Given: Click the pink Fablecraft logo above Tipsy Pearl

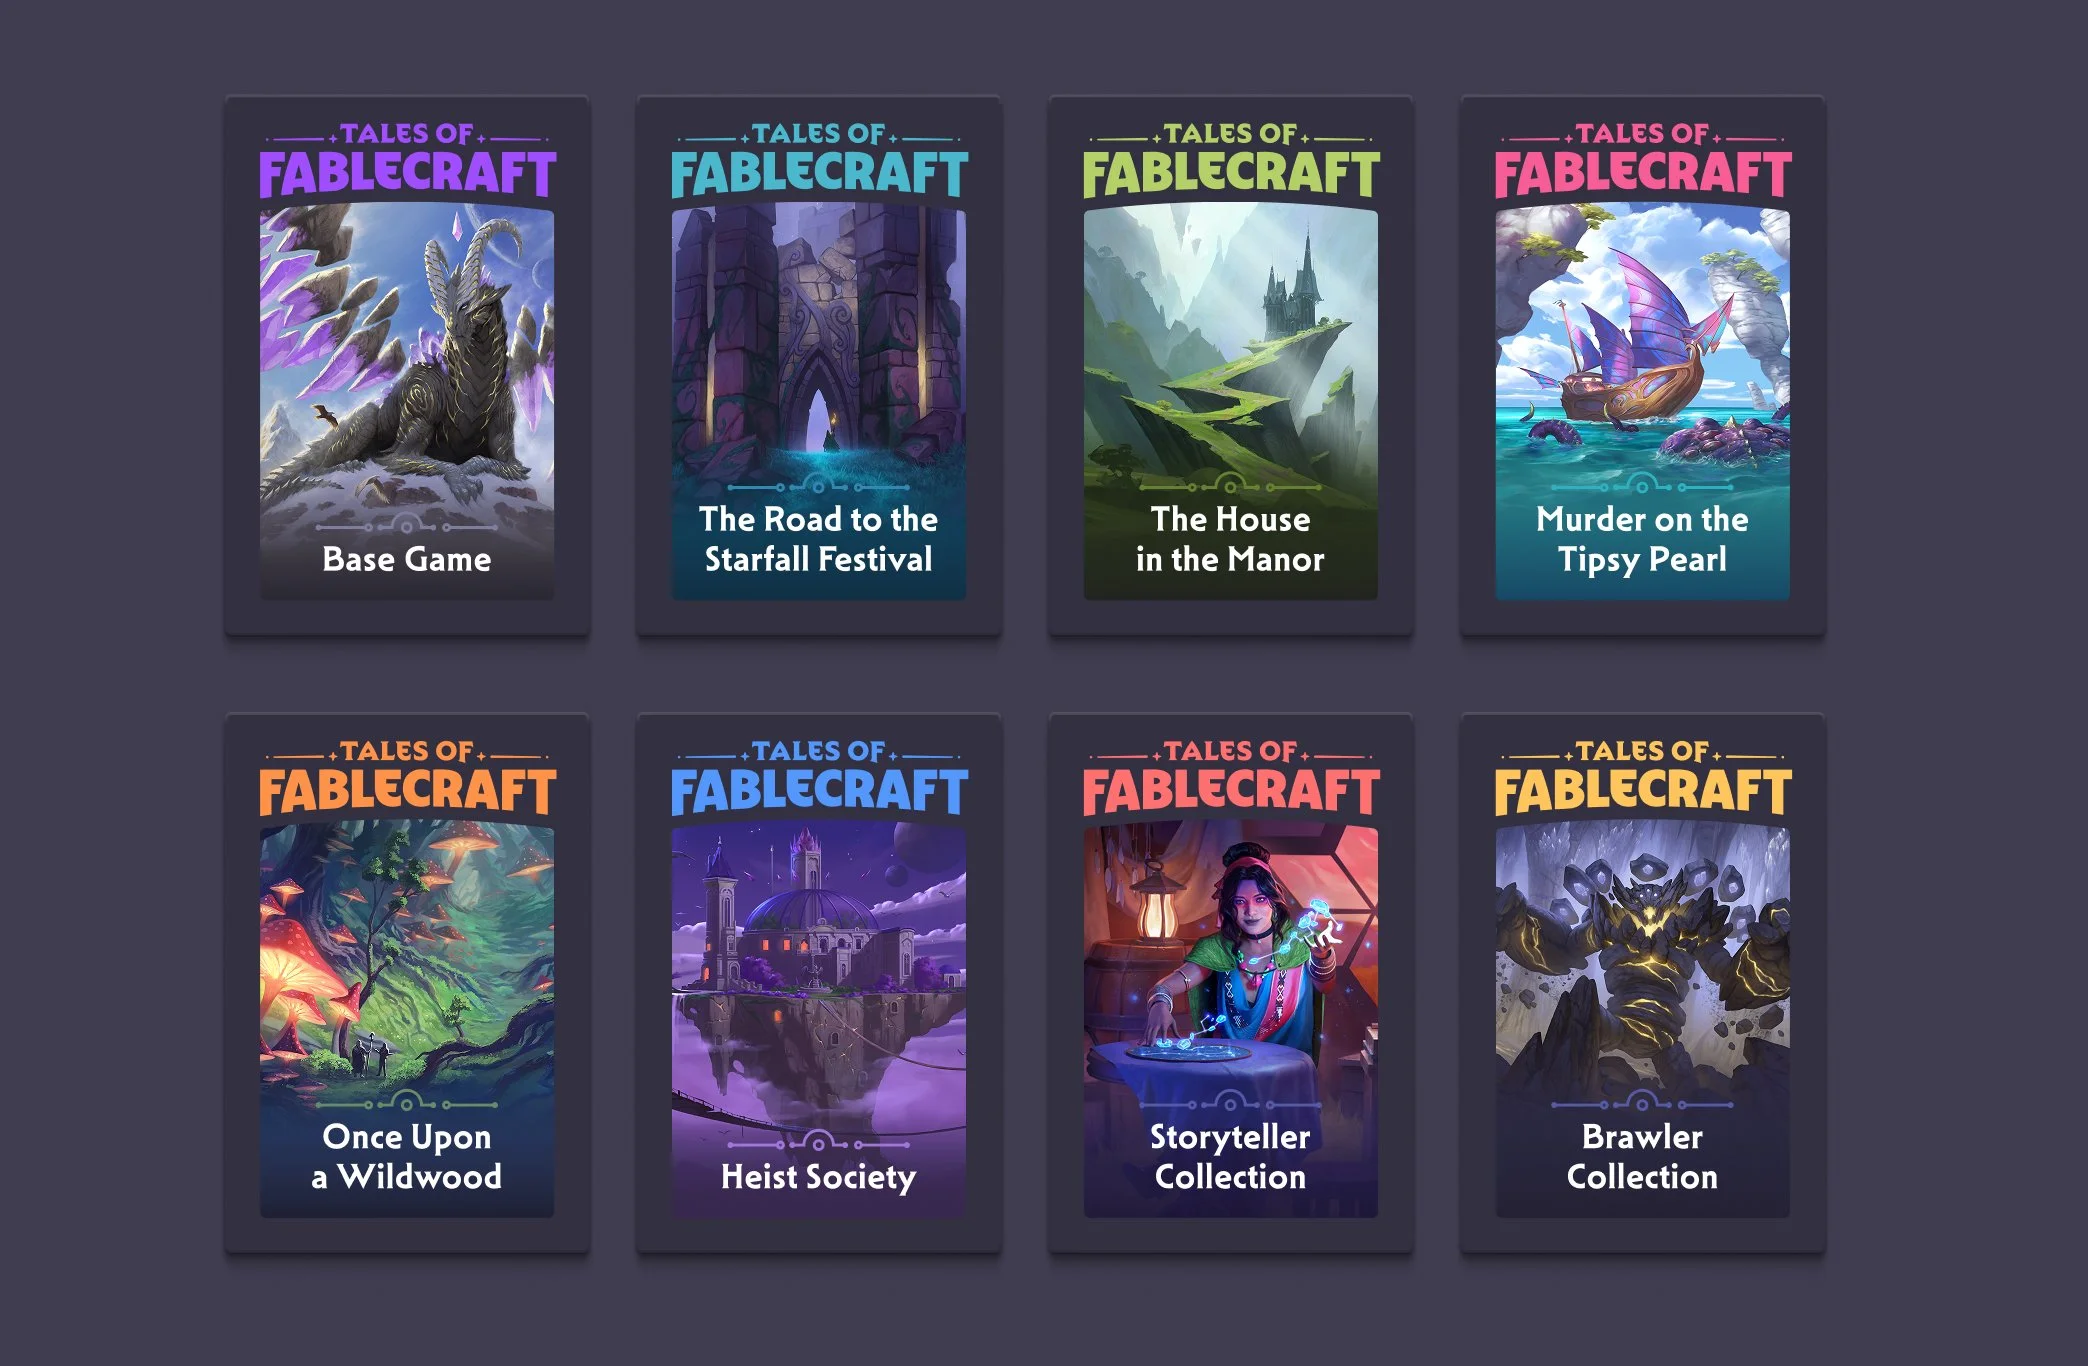Looking at the screenshot, I should 1643,161.
